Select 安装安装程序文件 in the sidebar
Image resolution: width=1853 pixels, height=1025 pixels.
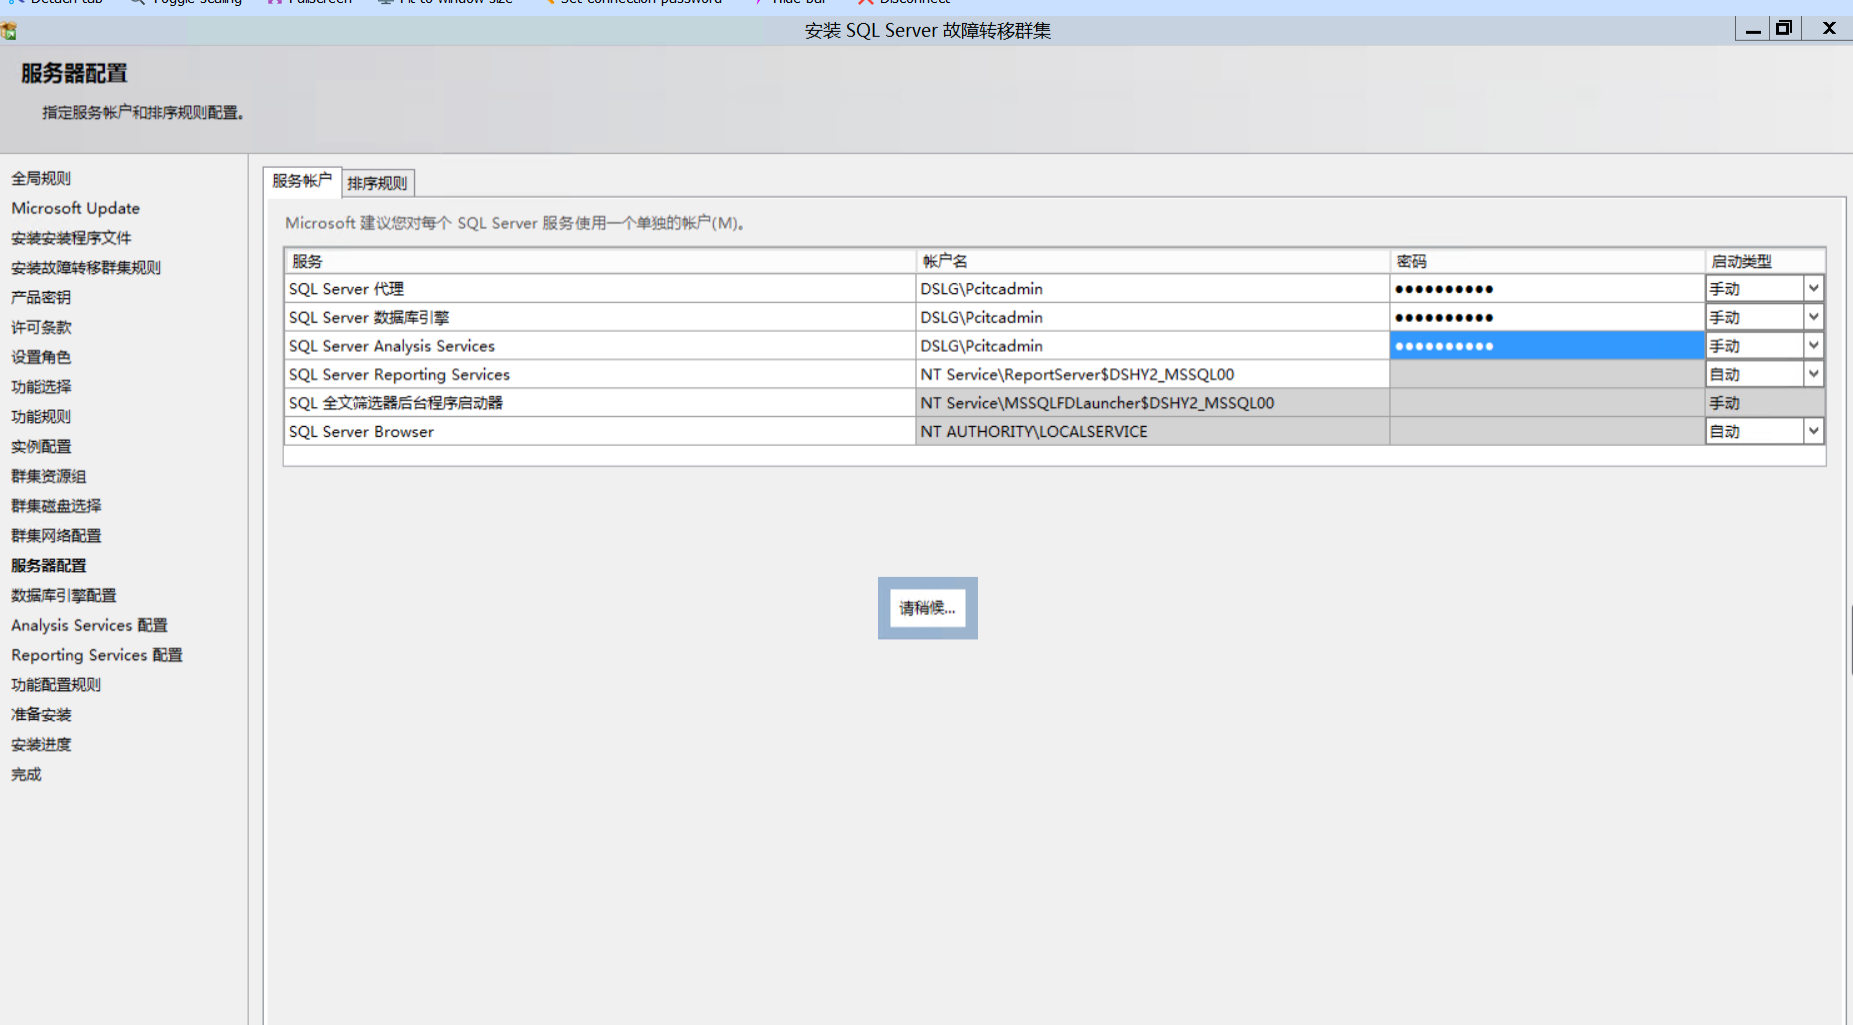pyautogui.click(x=71, y=238)
